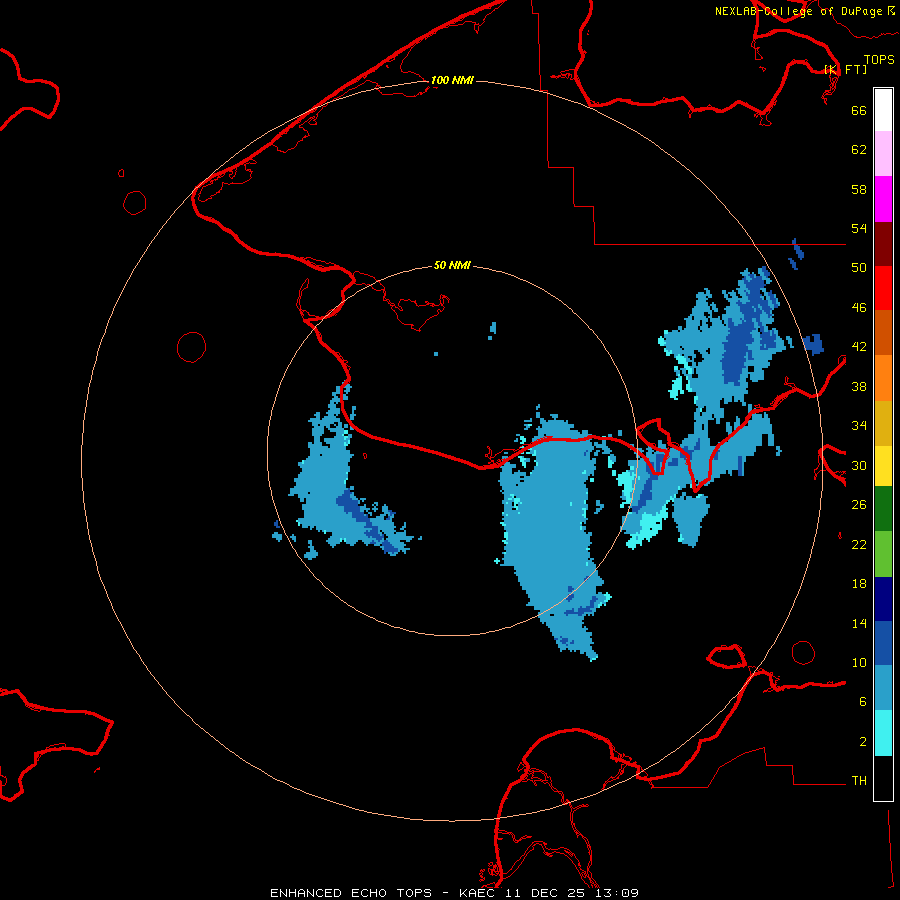Image resolution: width=900 pixels, height=900 pixels.
Task: Select the '42' scale label
Action: (859, 347)
